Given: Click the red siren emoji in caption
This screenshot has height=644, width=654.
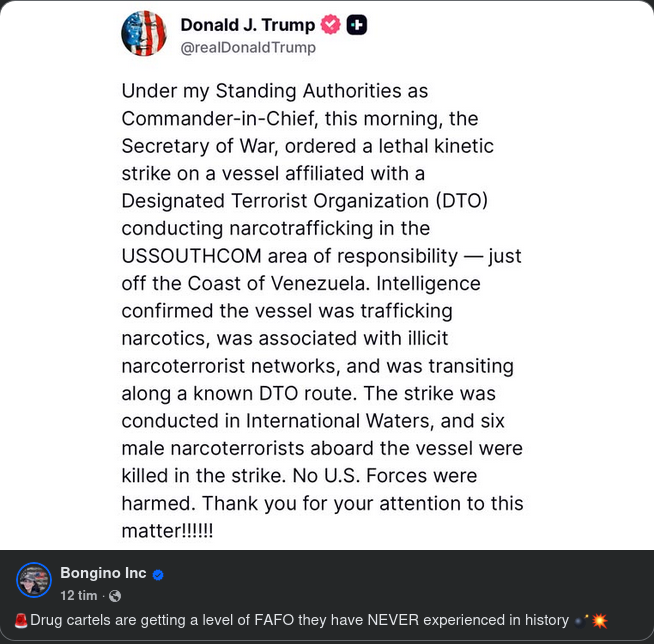Looking at the screenshot, I should (21, 621).
